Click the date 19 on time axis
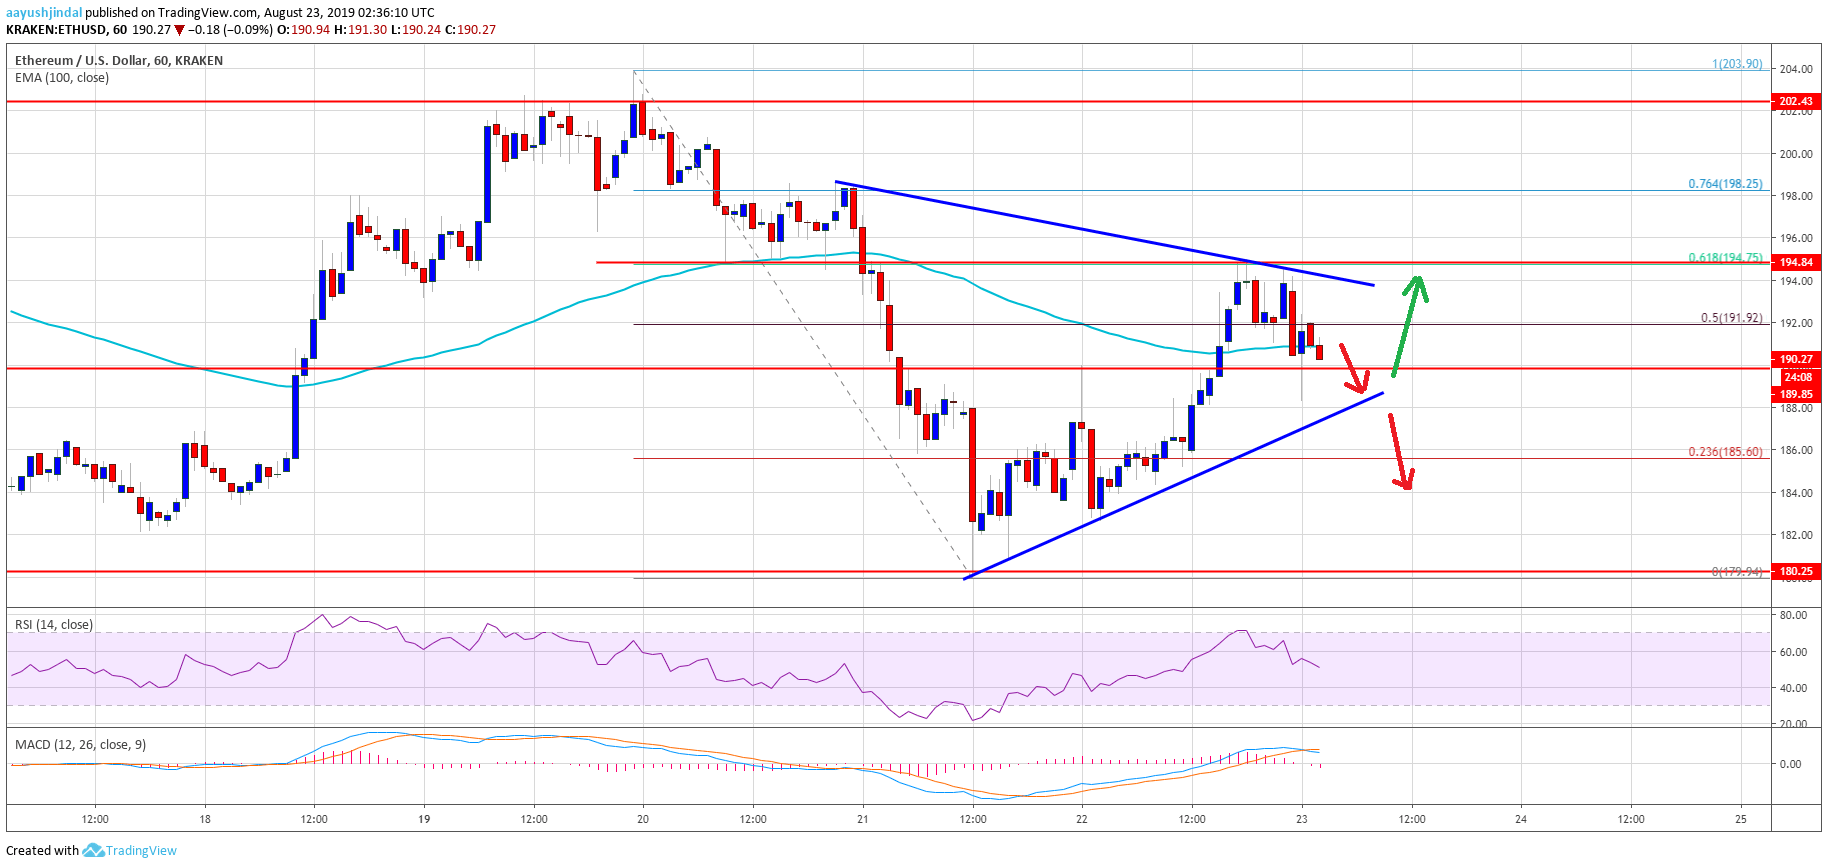The height and width of the screenshot is (868, 1828). (x=424, y=819)
